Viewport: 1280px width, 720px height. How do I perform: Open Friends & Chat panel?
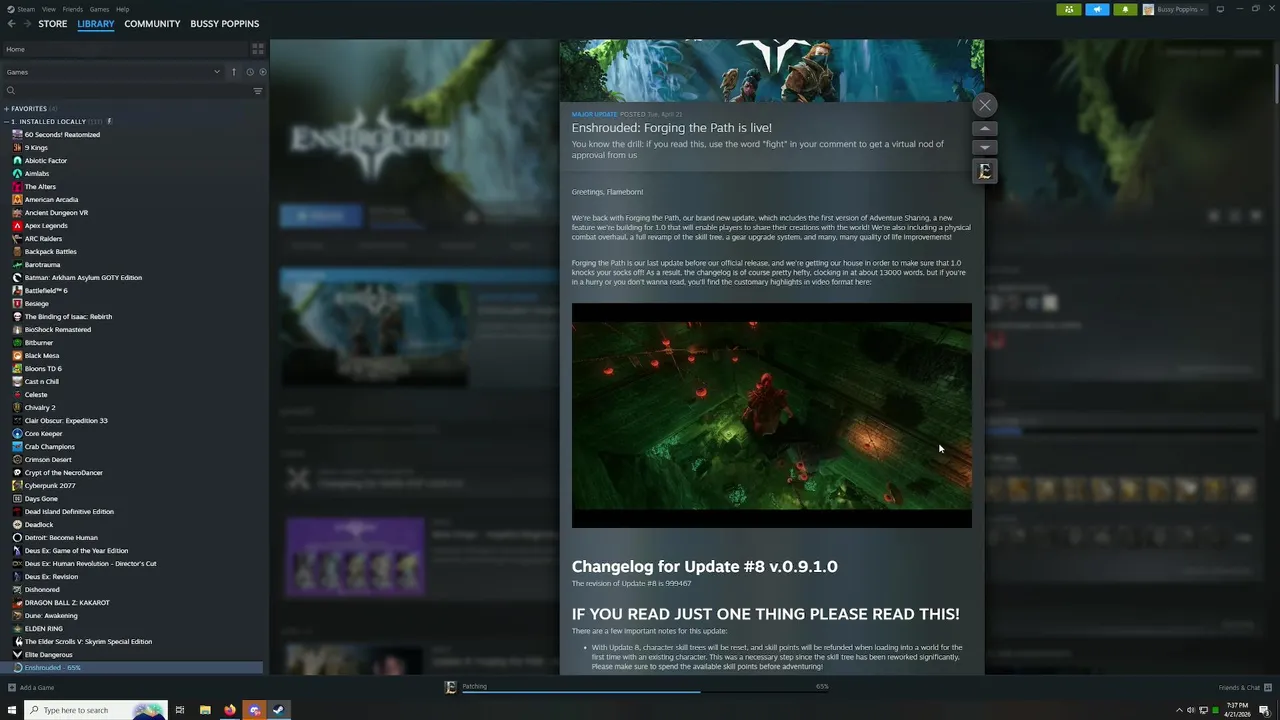(1244, 688)
